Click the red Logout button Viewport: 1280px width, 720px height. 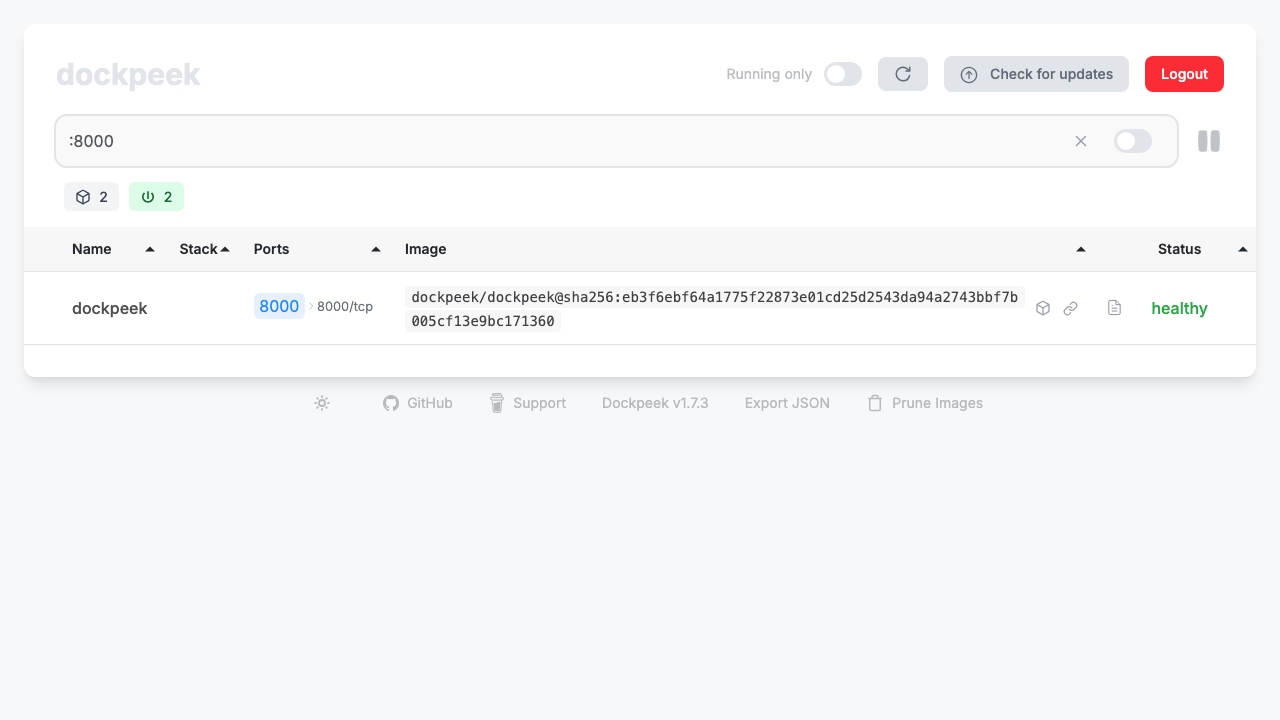1184,74
